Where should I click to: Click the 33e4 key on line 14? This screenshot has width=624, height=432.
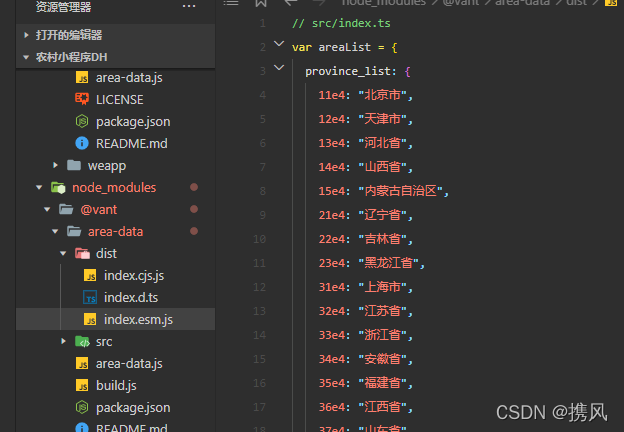[x=332, y=335]
